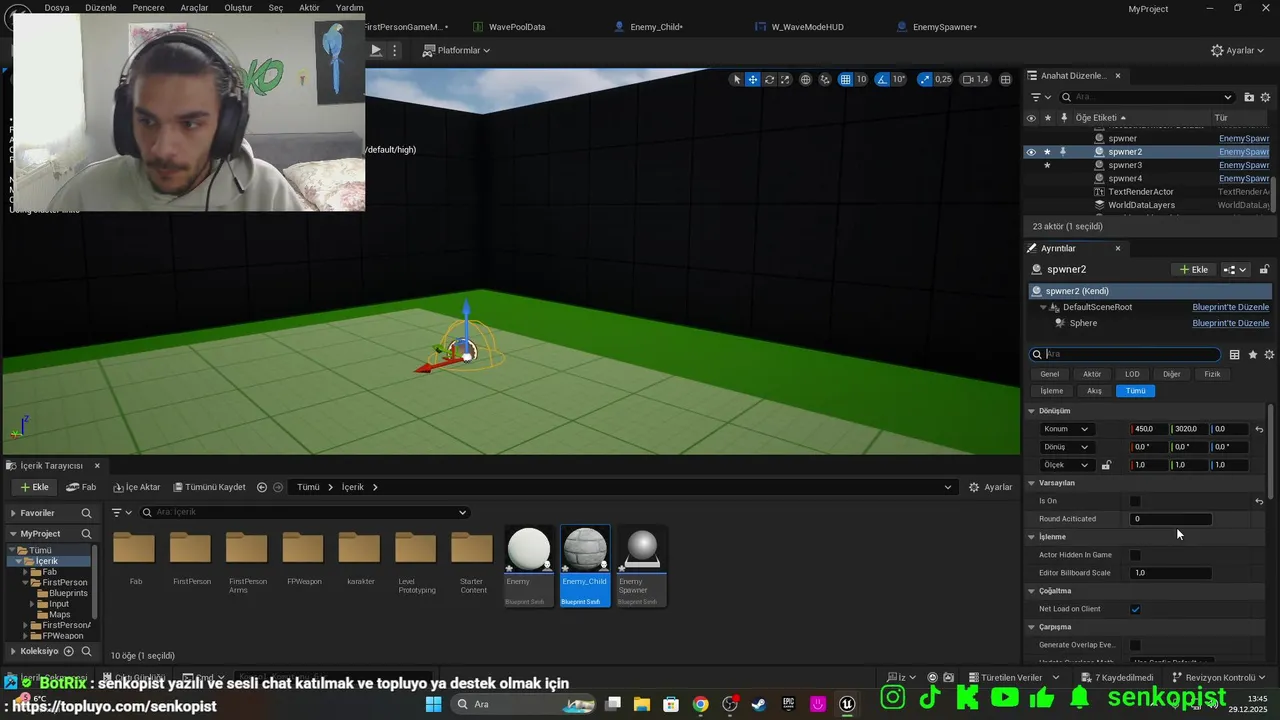Viewport: 1280px width, 720px height.
Task: Open grid snap size value 10
Action: 861,79
